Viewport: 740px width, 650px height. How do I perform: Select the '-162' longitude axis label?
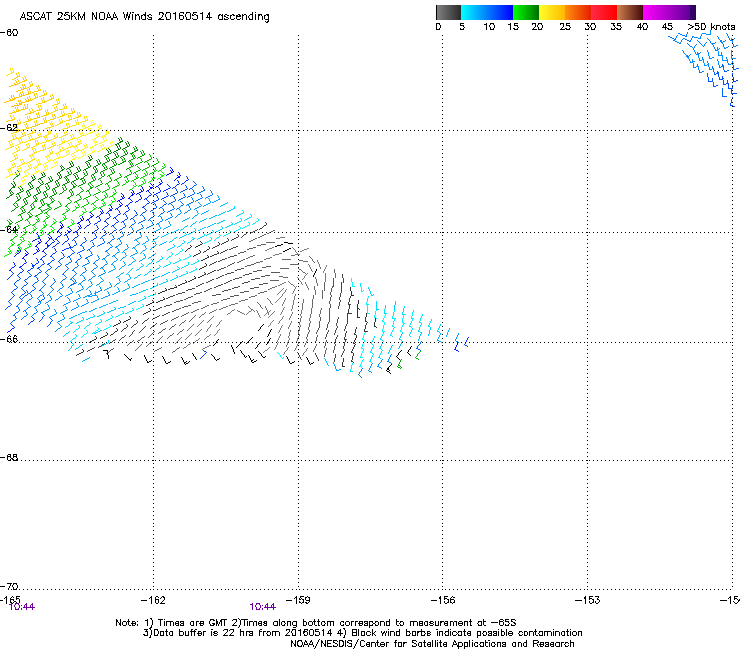pos(153,600)
